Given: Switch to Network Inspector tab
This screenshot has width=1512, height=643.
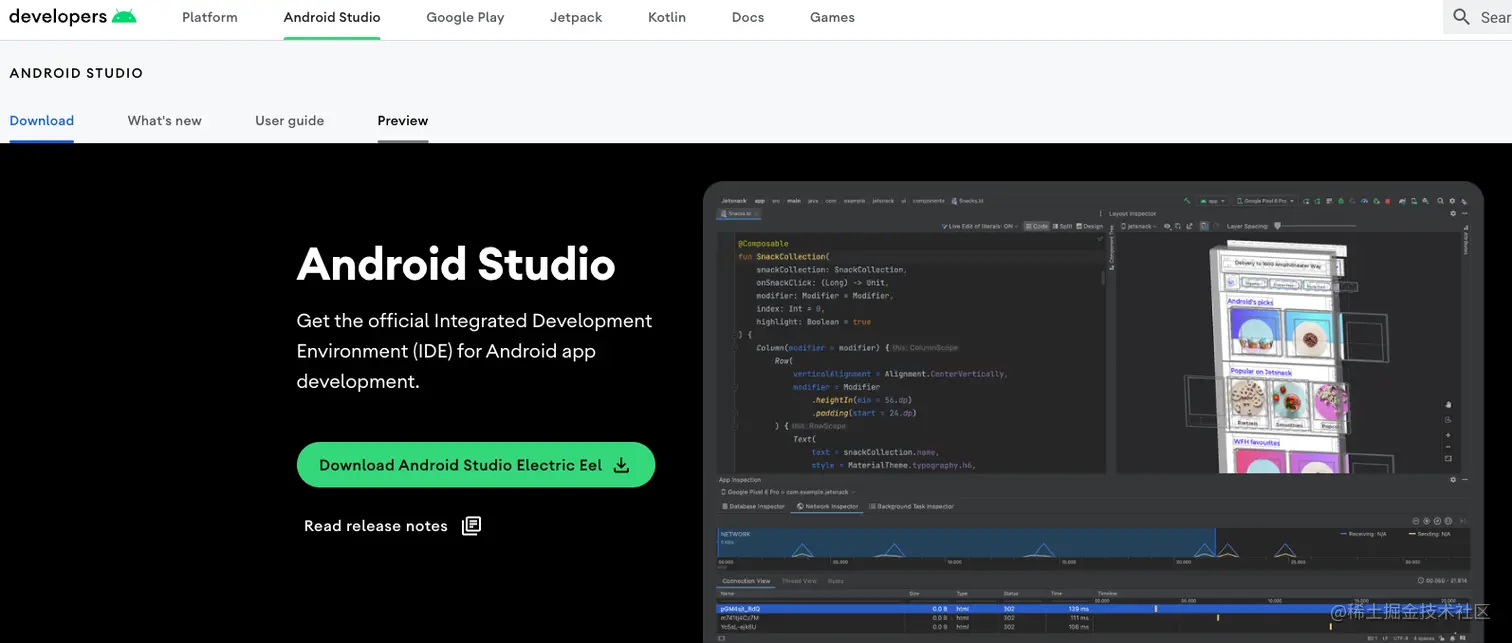Looking at the screenshot, I should (x=826, y=507).
